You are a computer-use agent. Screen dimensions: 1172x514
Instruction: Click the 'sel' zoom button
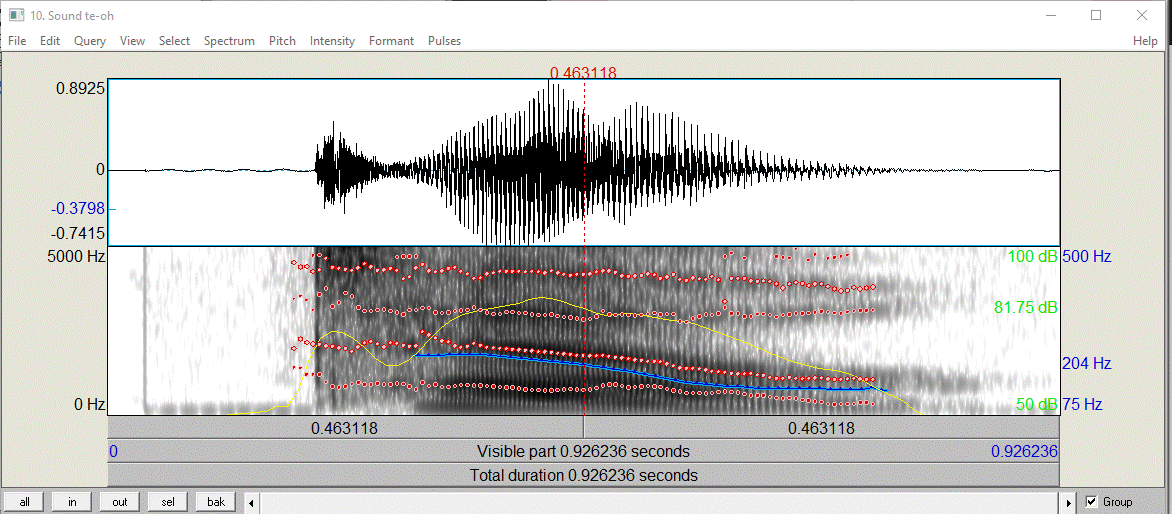click(x=168, y=501)
